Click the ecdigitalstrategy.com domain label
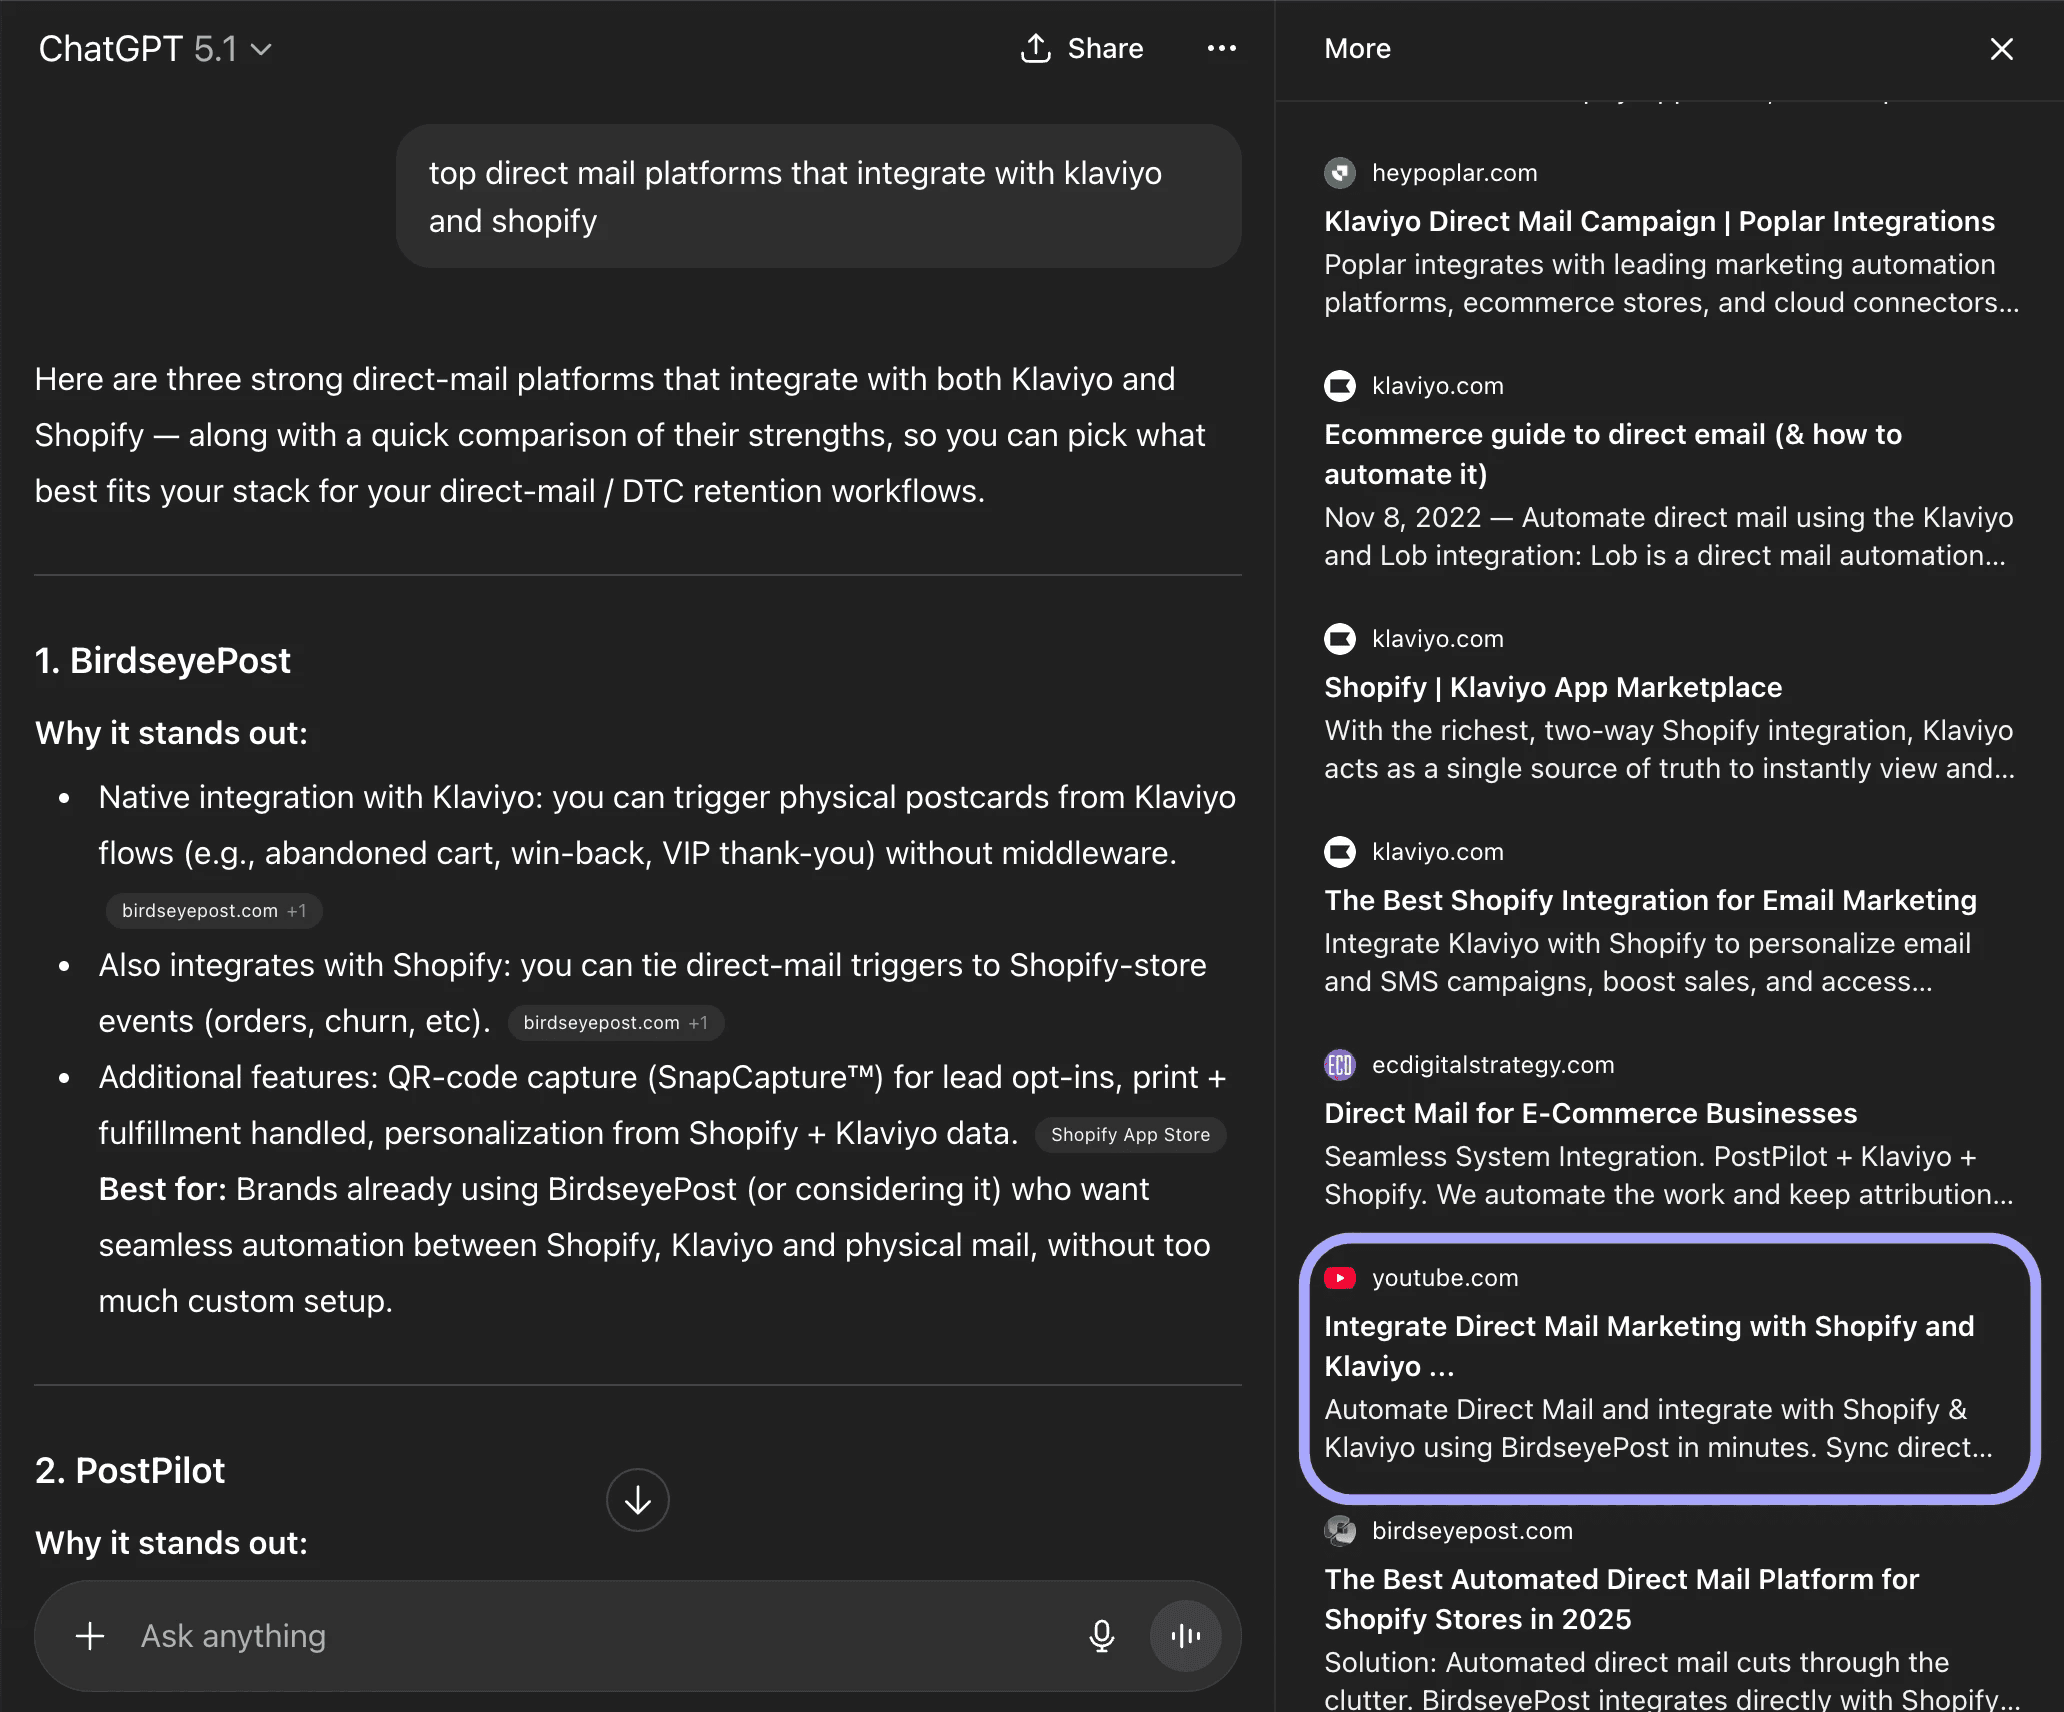Image resolution: width=2064 pixels, height=1712 pixels. tap(1493, 1065)
